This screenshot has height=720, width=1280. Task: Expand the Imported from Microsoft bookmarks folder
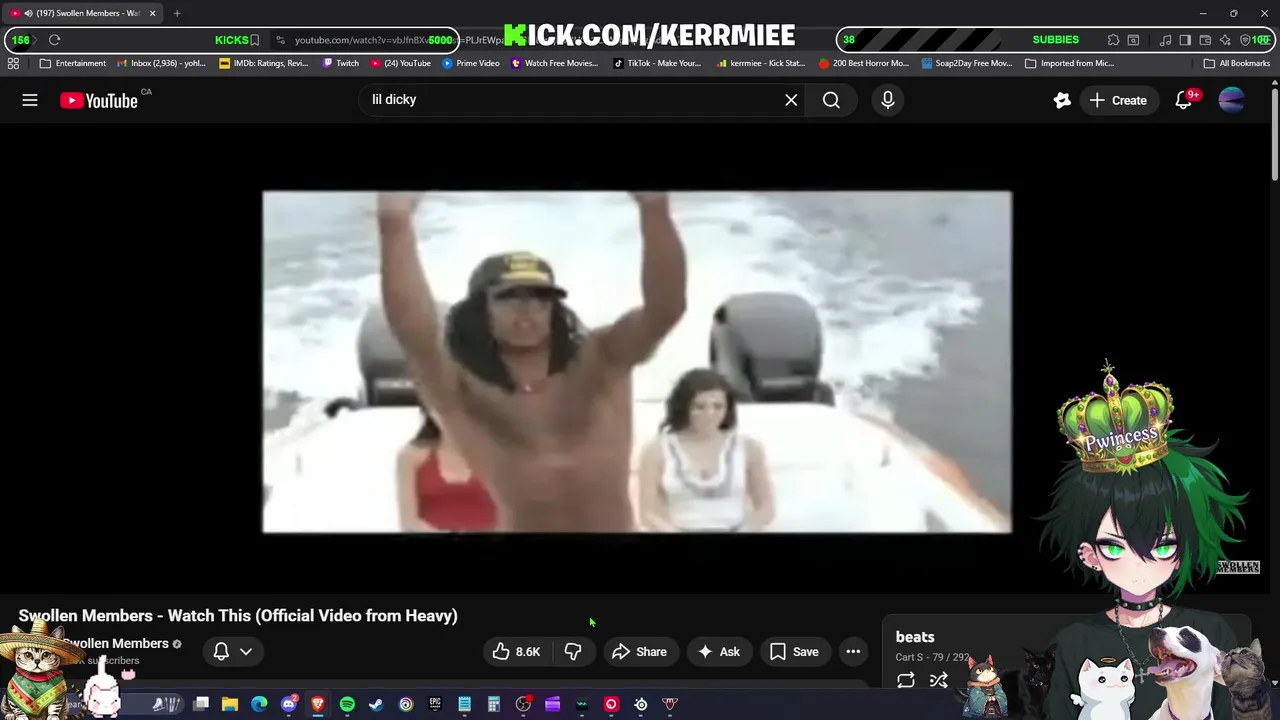click(x=1069, y=63)
